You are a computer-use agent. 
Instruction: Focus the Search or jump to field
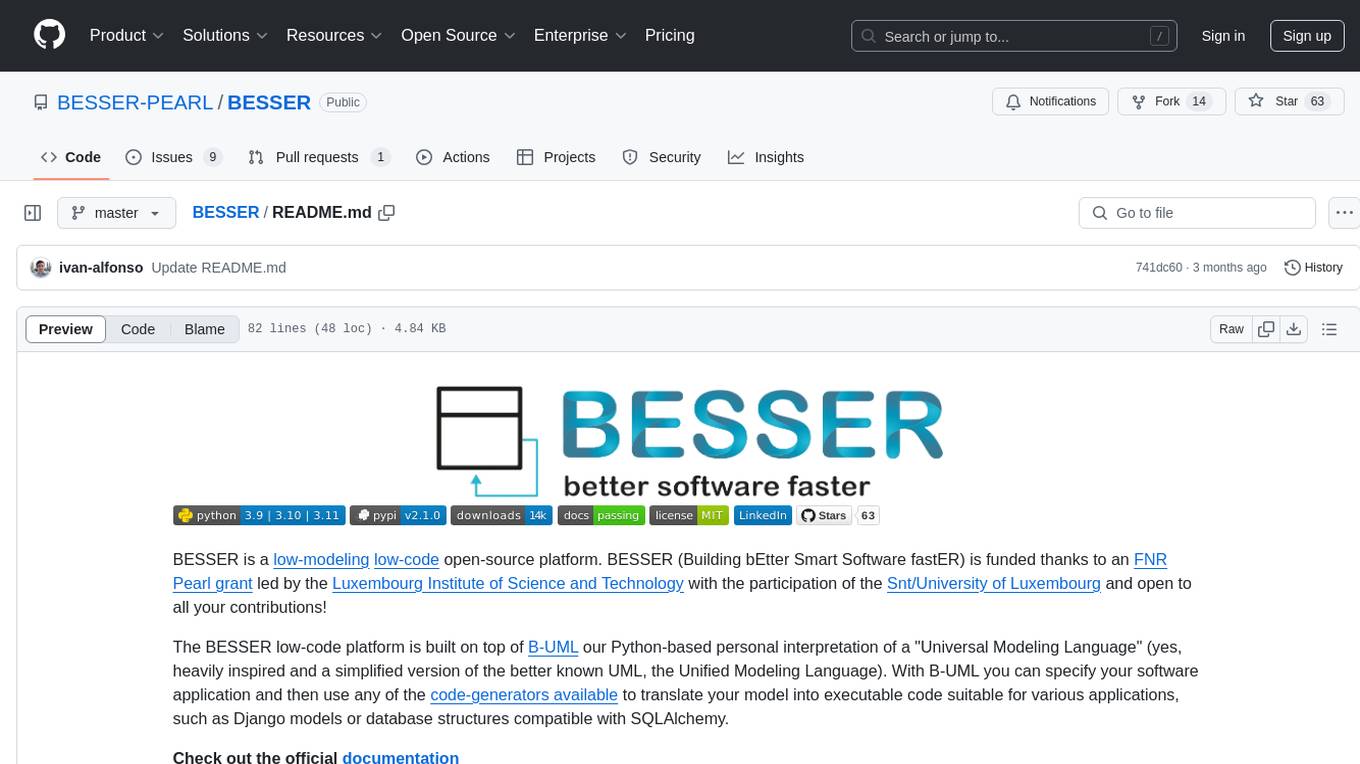tap(1015, 36)
